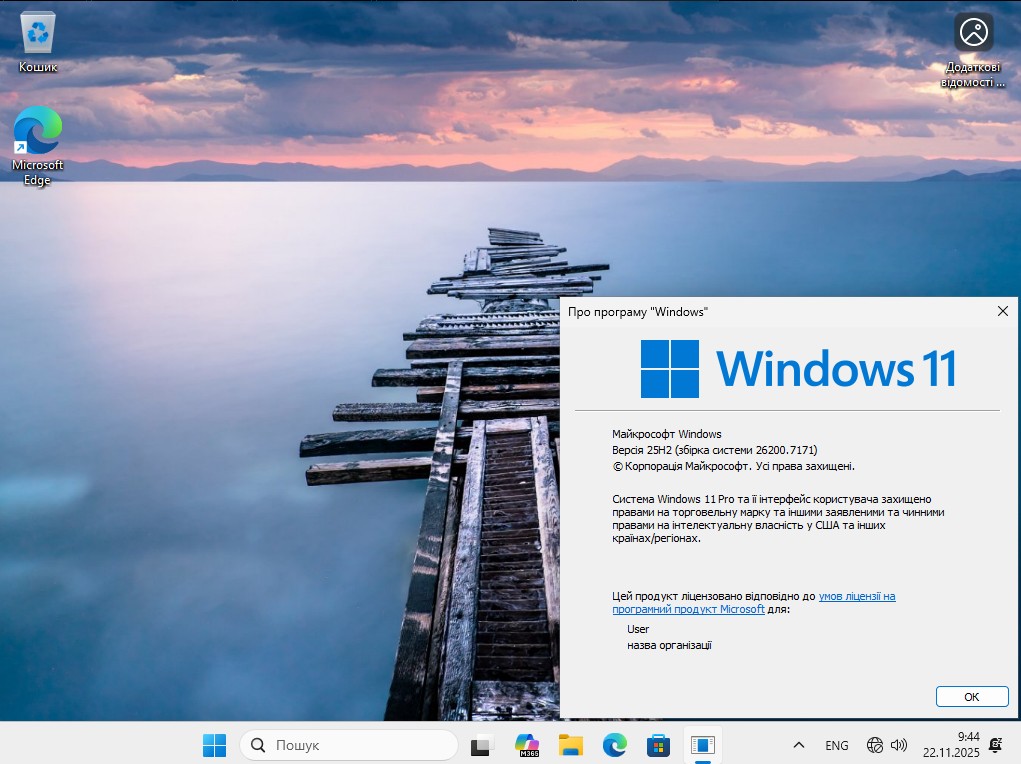Screen dimensions: 1021x764
Task: Click the "Майкрософт Windows" text line
Action: point(667,434)
